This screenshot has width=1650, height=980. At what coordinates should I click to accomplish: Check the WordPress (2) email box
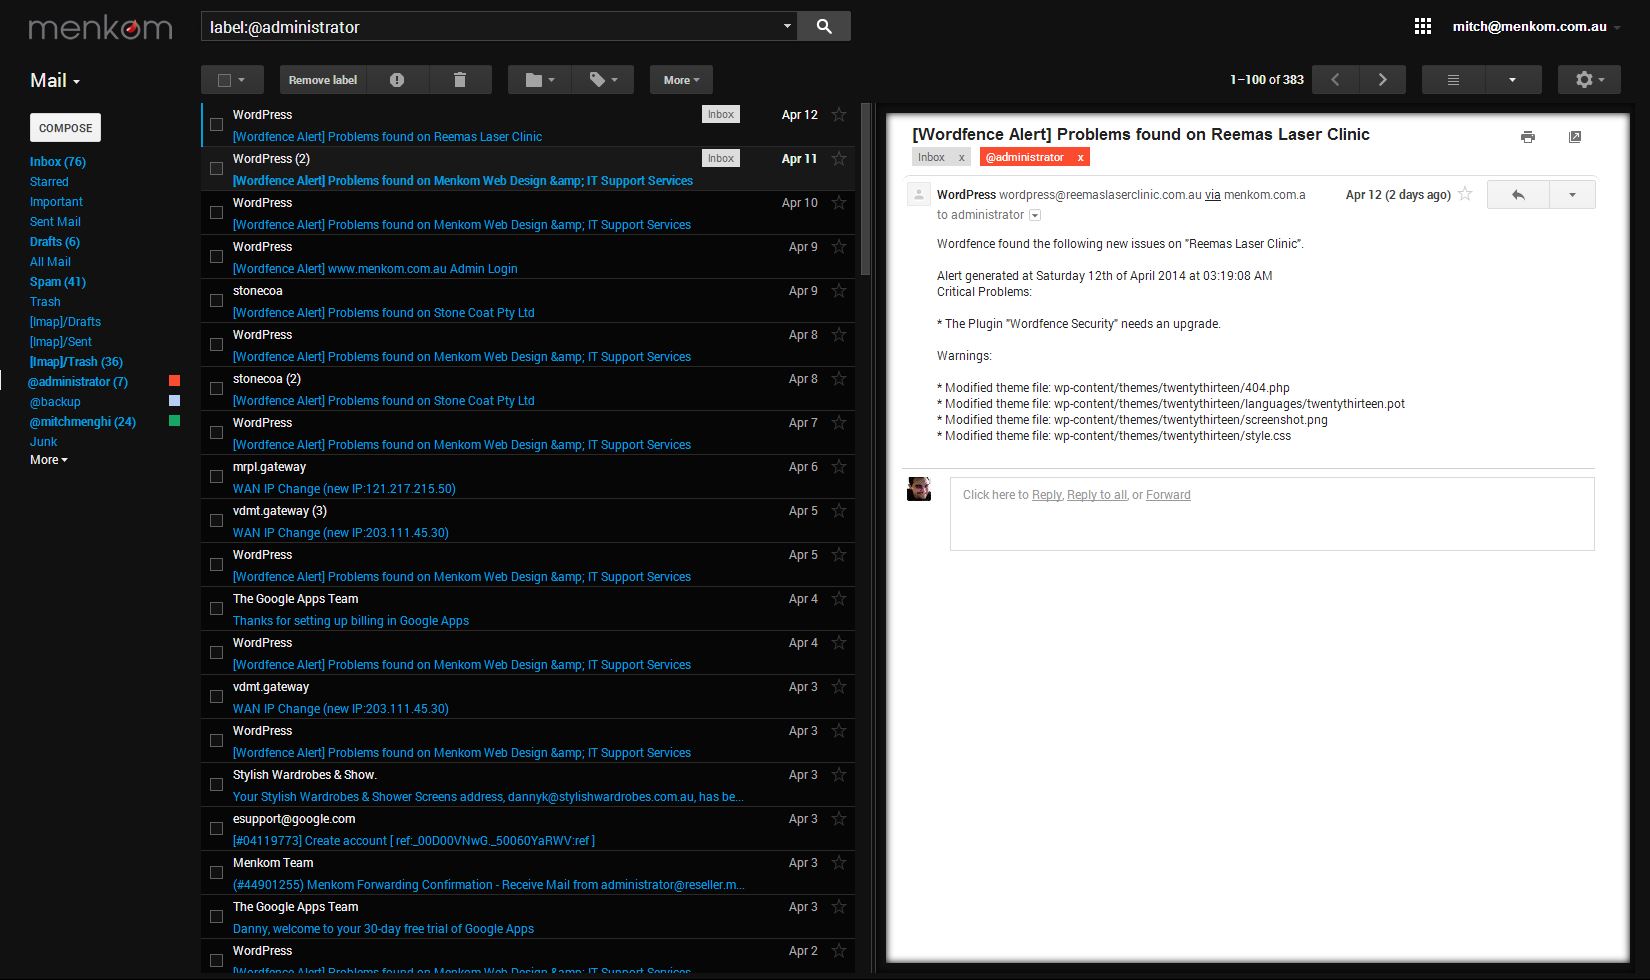pyautogui.click(x=216, y=169)
